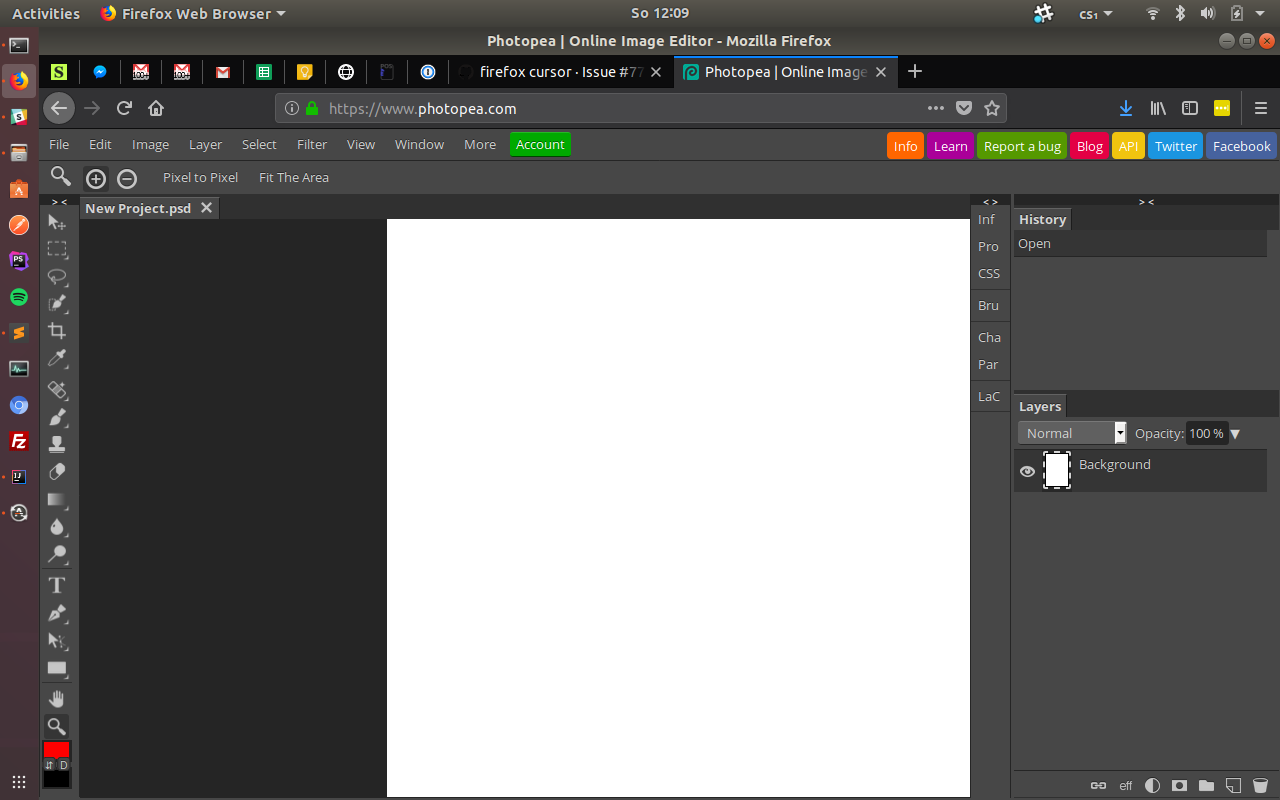Open the new adjustment layer icon
Viewport: 1280px width, 800px height.
coord(1152,786)
